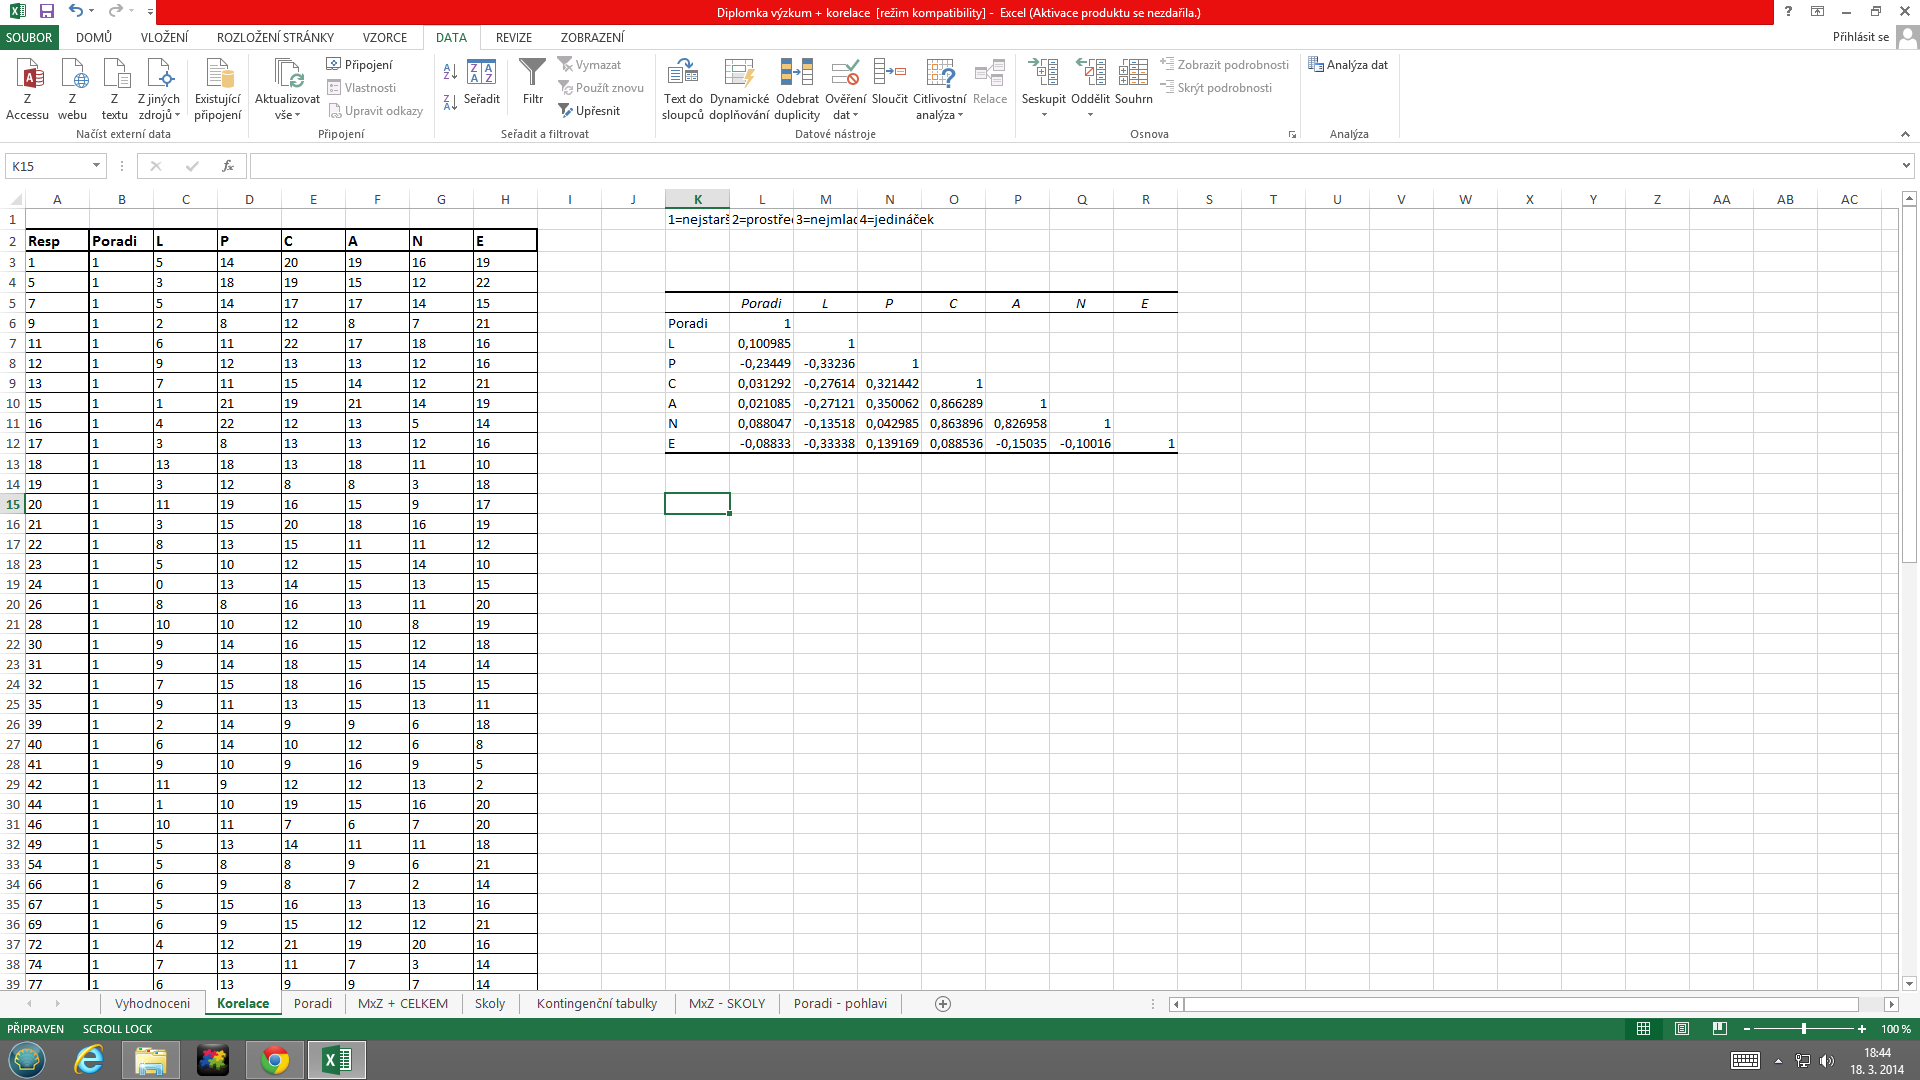Viewport: 1920px width, 1080px height.
Task: Open Chrome from the taskbar
Action: pyautogui.click(x=275, y=1060)
